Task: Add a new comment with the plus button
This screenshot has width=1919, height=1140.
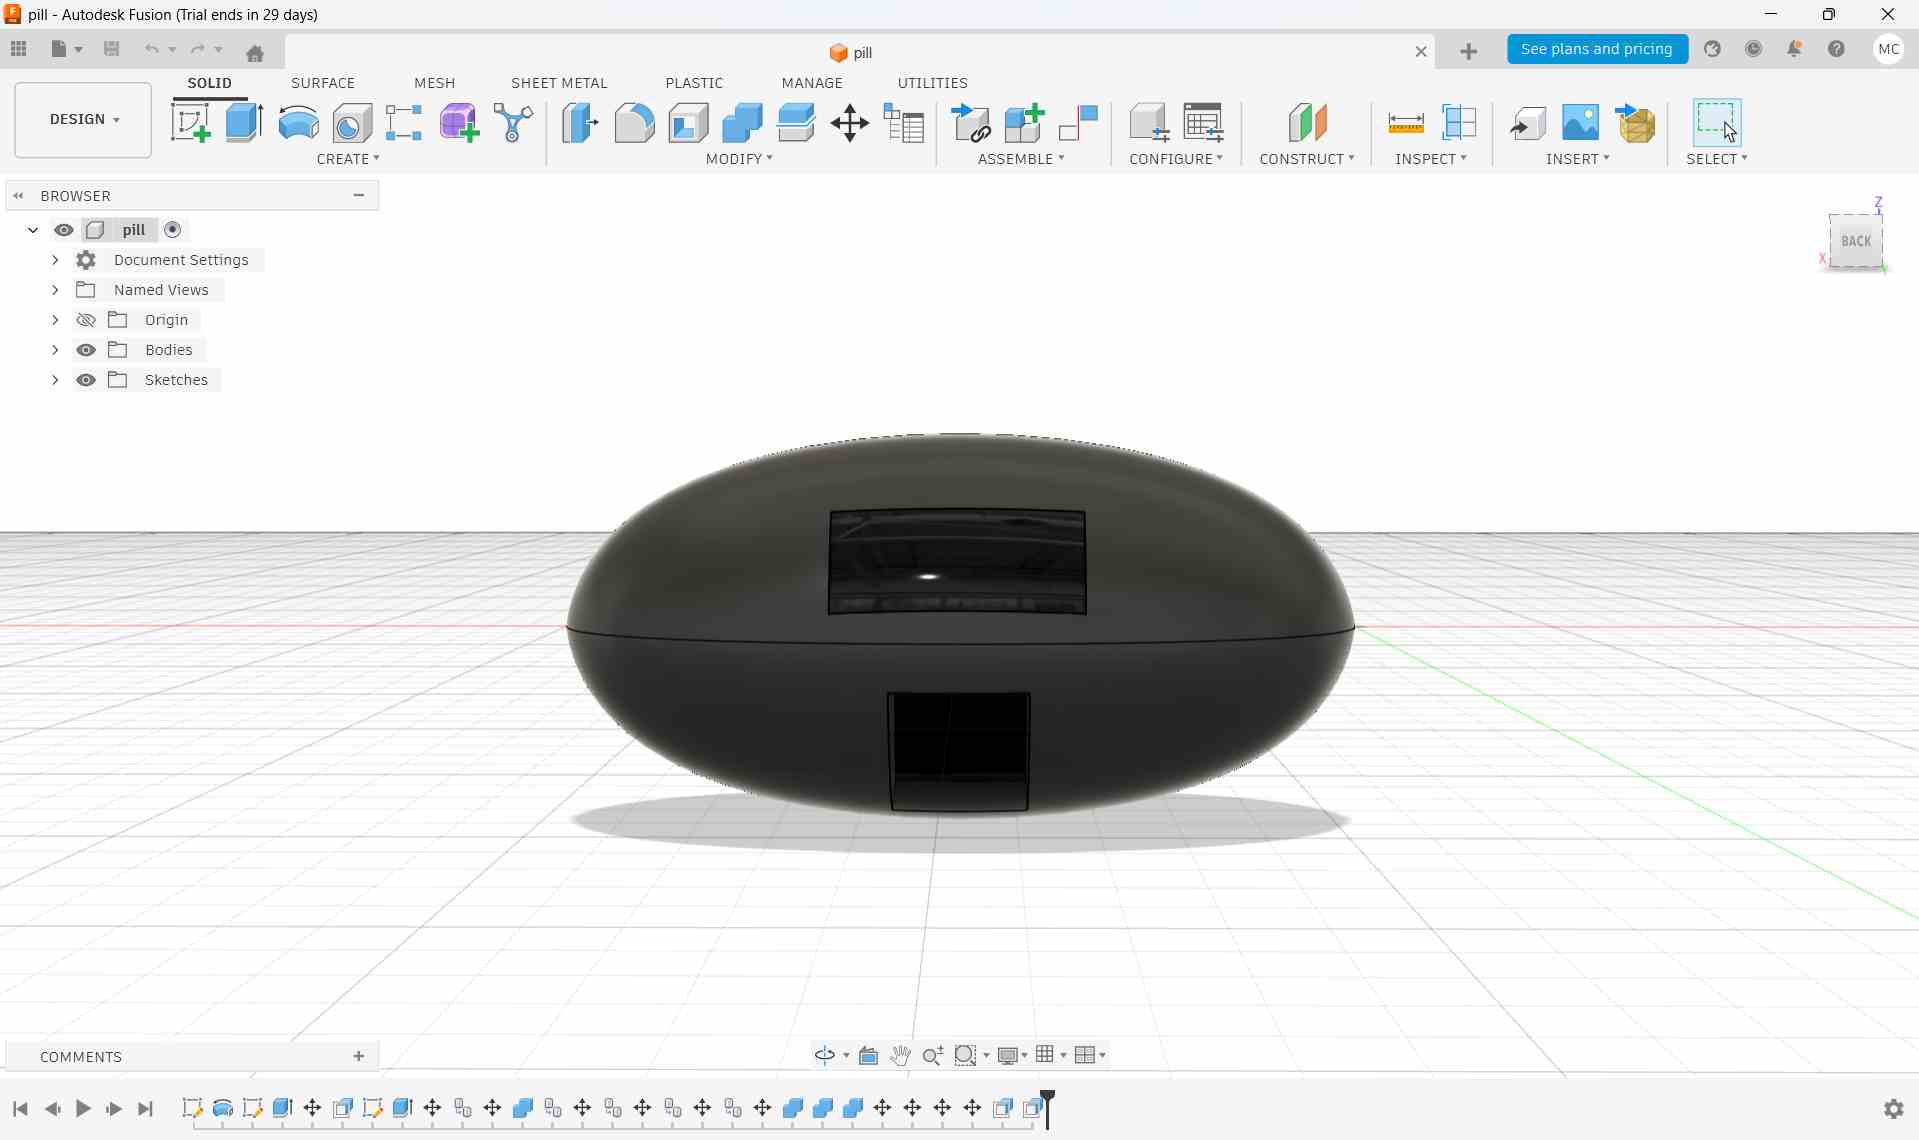Action: [x=358, y=1056]
